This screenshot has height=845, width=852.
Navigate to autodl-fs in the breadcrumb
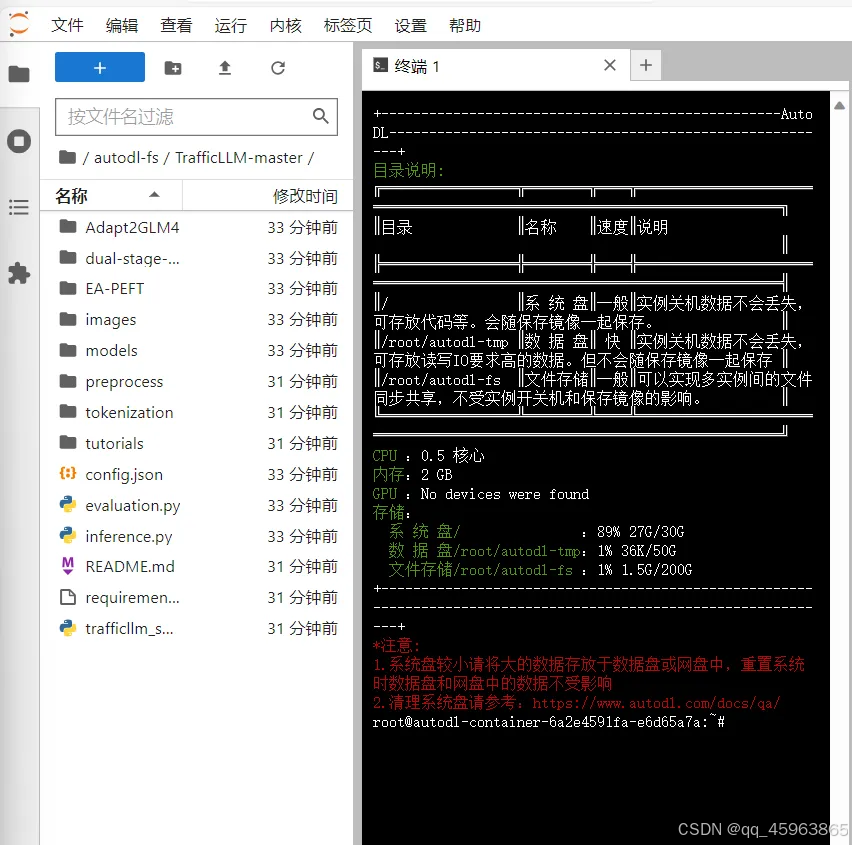(126, 158)
